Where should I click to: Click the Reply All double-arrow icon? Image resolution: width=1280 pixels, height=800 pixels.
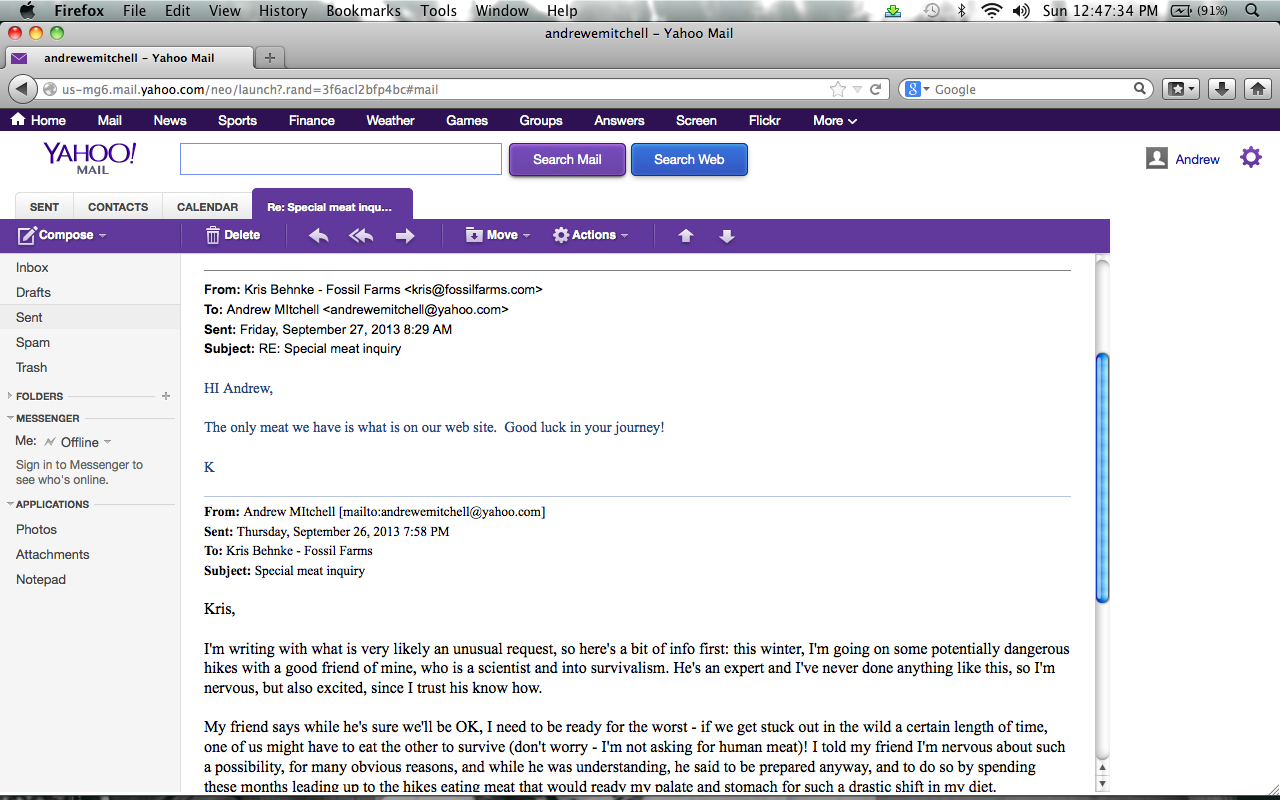pyautogui.click(x=361, y=236)
